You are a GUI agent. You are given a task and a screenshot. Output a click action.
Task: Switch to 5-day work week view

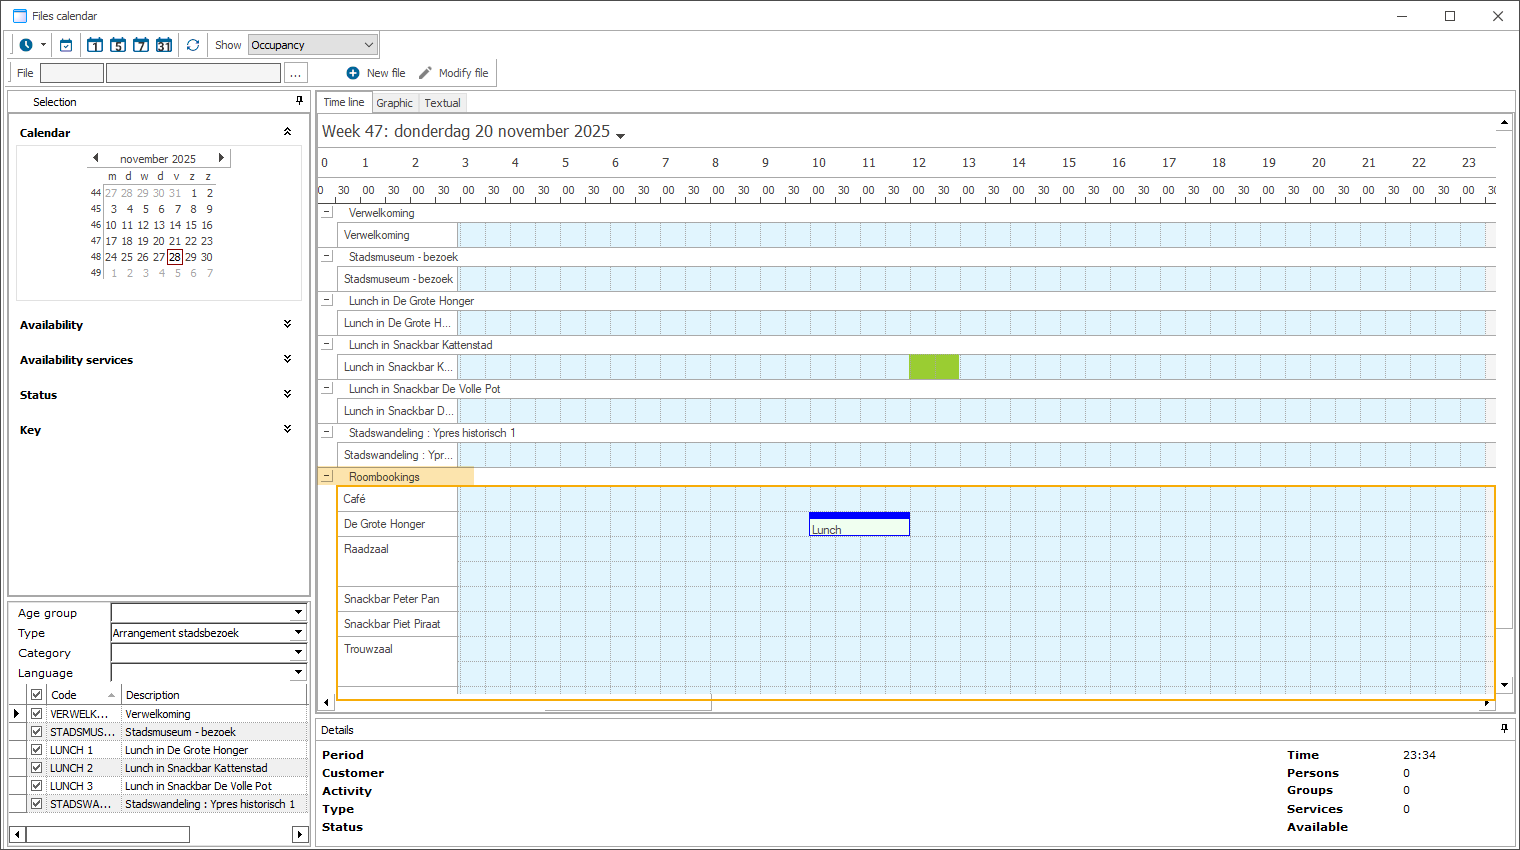point(118,45)
